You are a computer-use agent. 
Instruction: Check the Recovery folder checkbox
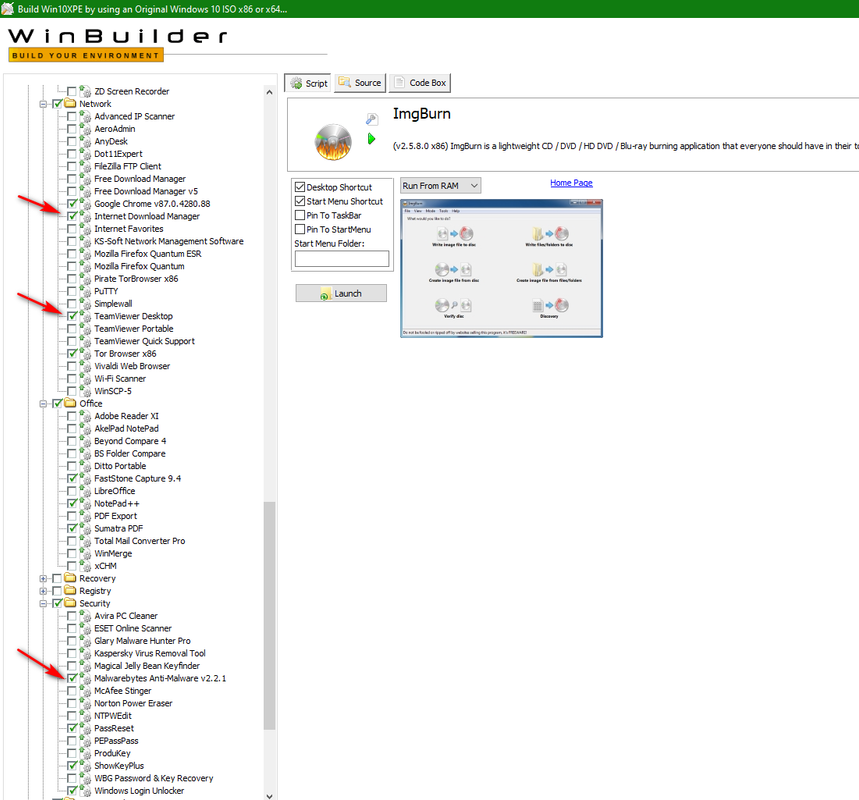pyautogui.click(x=57, y=579)
